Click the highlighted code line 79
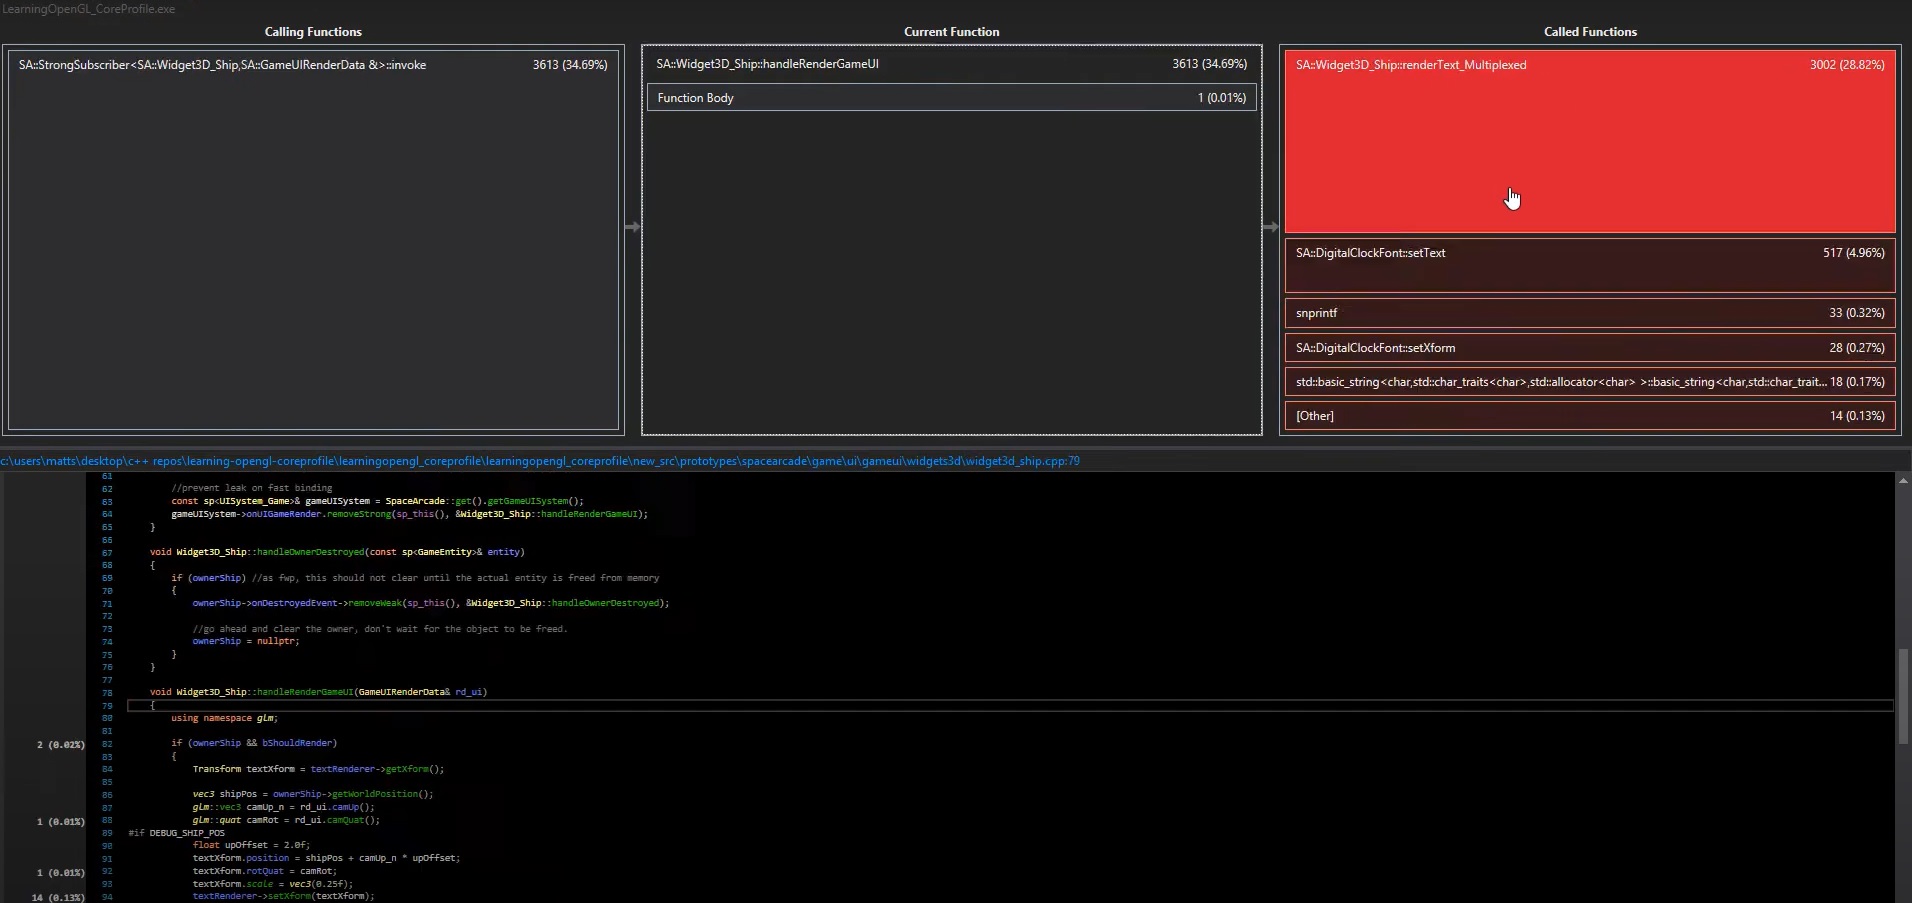The image size is (1912, 903). tap(1010, 705)
